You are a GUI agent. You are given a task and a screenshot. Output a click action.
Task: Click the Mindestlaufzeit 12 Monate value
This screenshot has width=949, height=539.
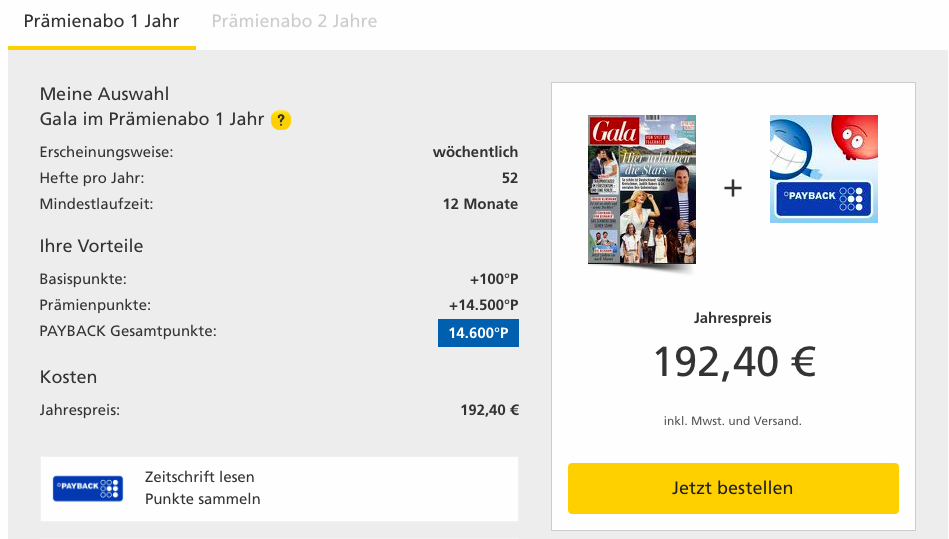point(480,204)
